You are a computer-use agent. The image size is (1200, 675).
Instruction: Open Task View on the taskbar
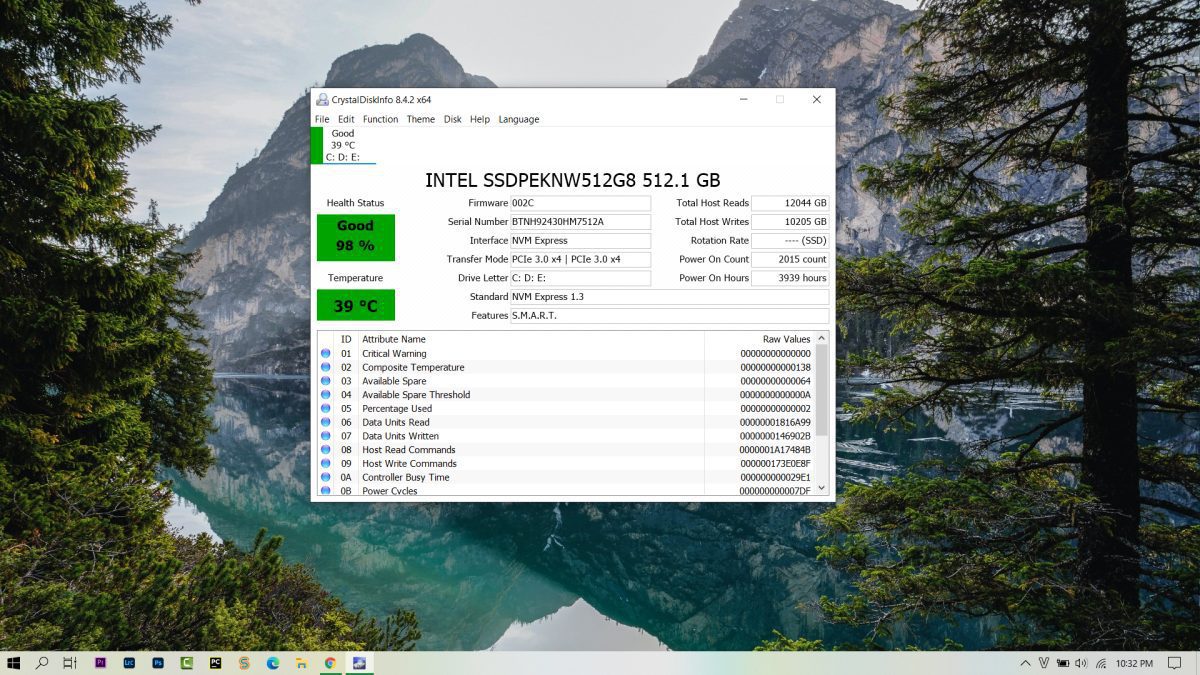coord(70,663)
